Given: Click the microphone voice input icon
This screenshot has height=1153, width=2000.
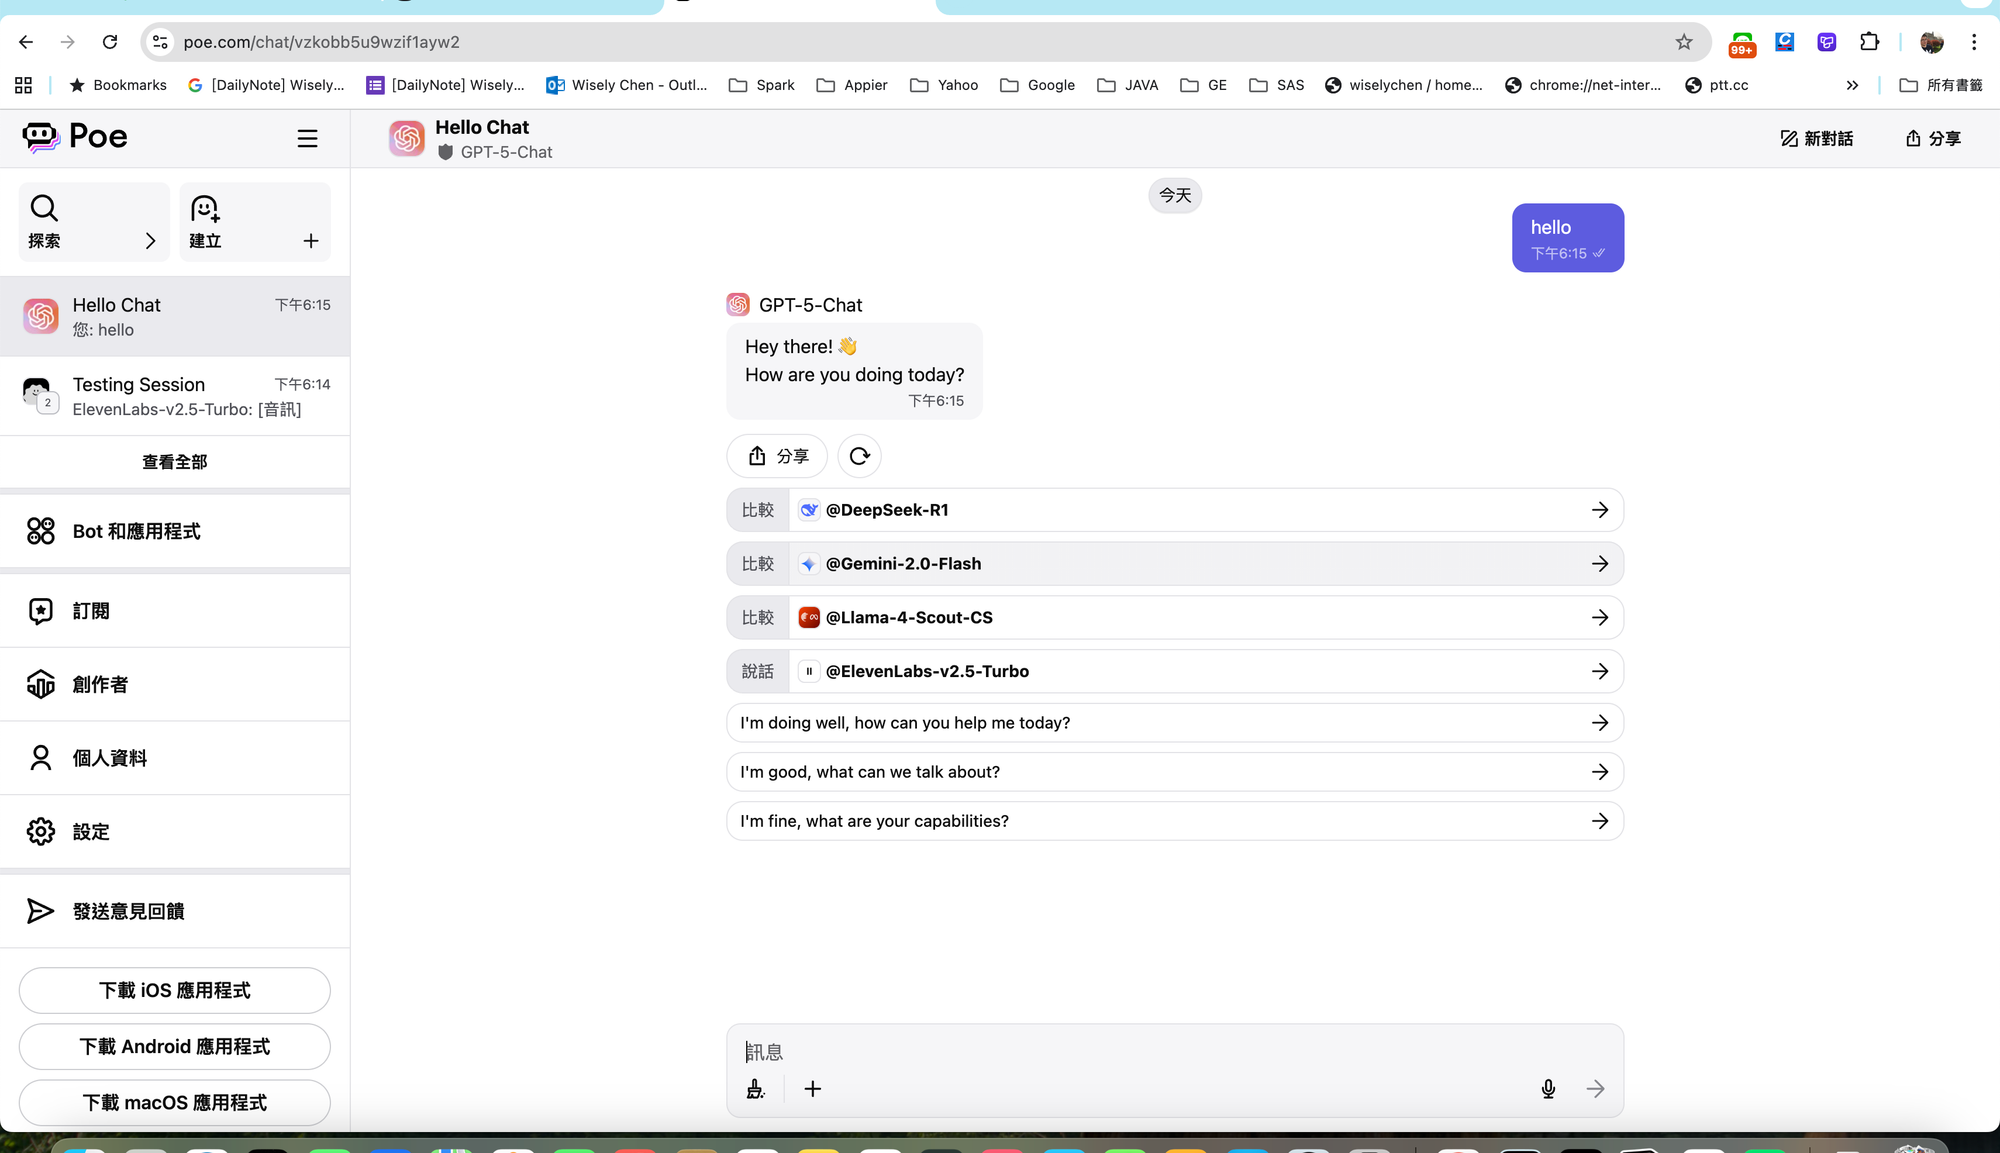Looking at the screenshot, I should point(1548,1089).
